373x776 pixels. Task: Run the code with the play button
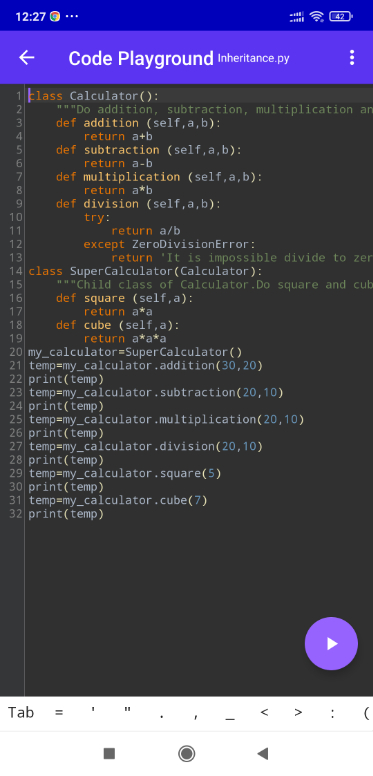pos(331,643)
